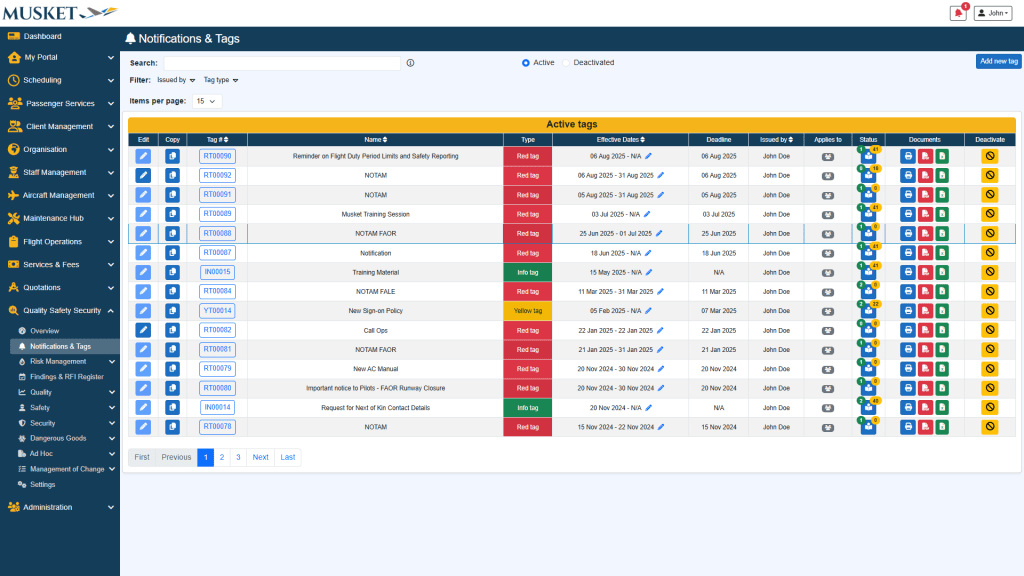This screenshot has height=576, width=1024.
Task: Open the notifications bell in top bar
Action: tap(958, 13)
